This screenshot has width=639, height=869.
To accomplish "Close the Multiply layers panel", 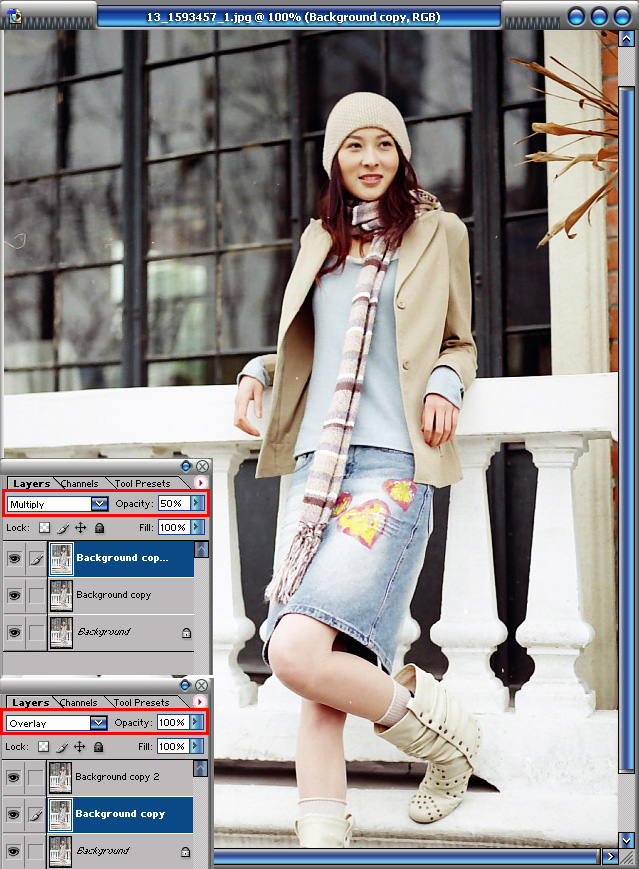I will [x=203, y=466].
